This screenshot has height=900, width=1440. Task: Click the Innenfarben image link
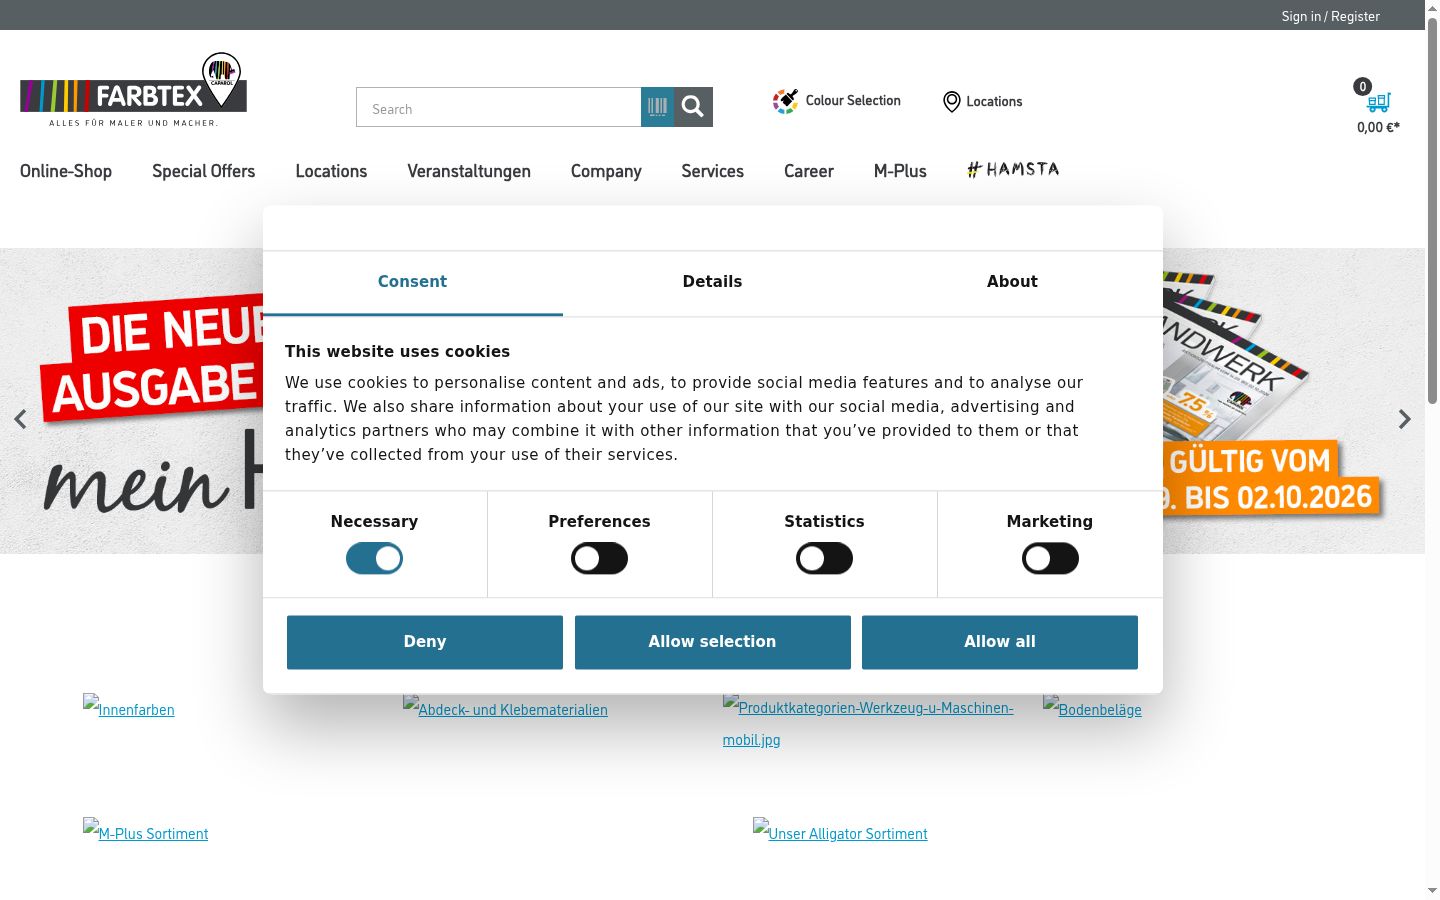pyautogui.click(x=129, y=708)
